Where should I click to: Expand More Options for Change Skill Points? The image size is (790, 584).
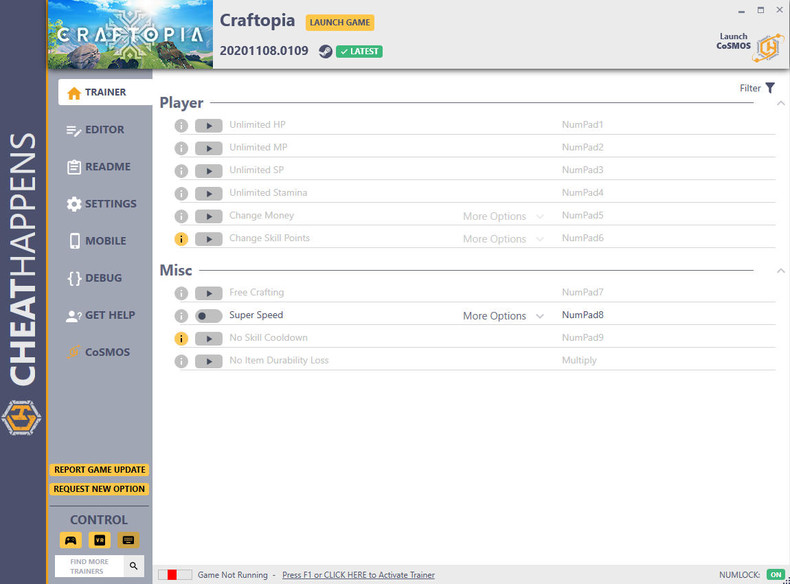[x=503, y=239]
